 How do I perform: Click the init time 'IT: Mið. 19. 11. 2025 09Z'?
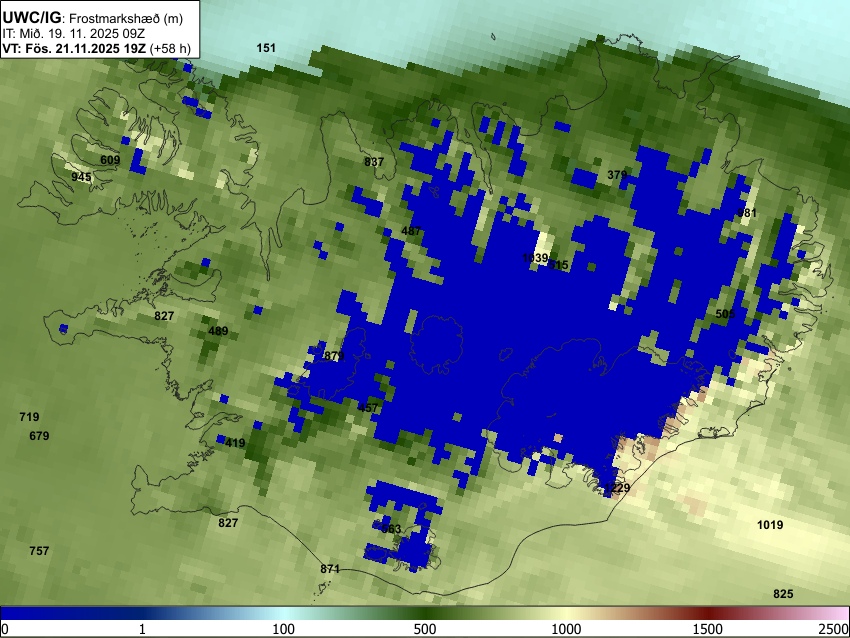tap(73, 34)
